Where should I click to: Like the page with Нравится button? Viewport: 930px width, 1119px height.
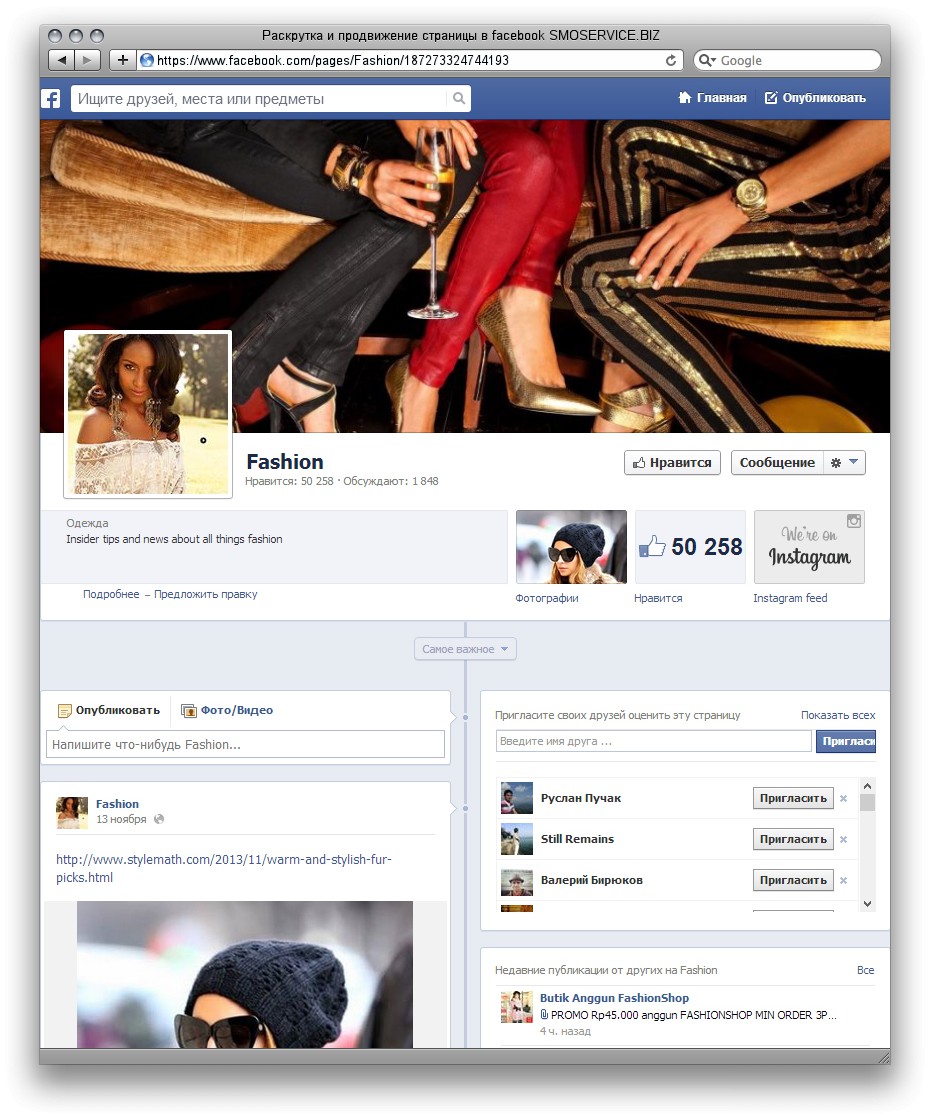(x=672, y=462)
